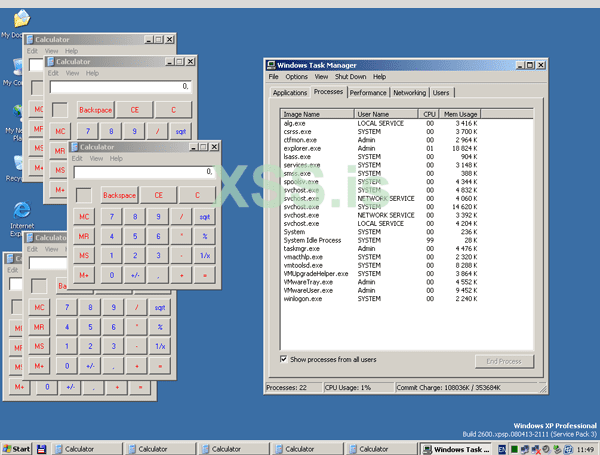This screenshot has width=600, height=455.
Task: Open My Documents desktop icon
Action: pyautogui.click(x=18, y=19)
